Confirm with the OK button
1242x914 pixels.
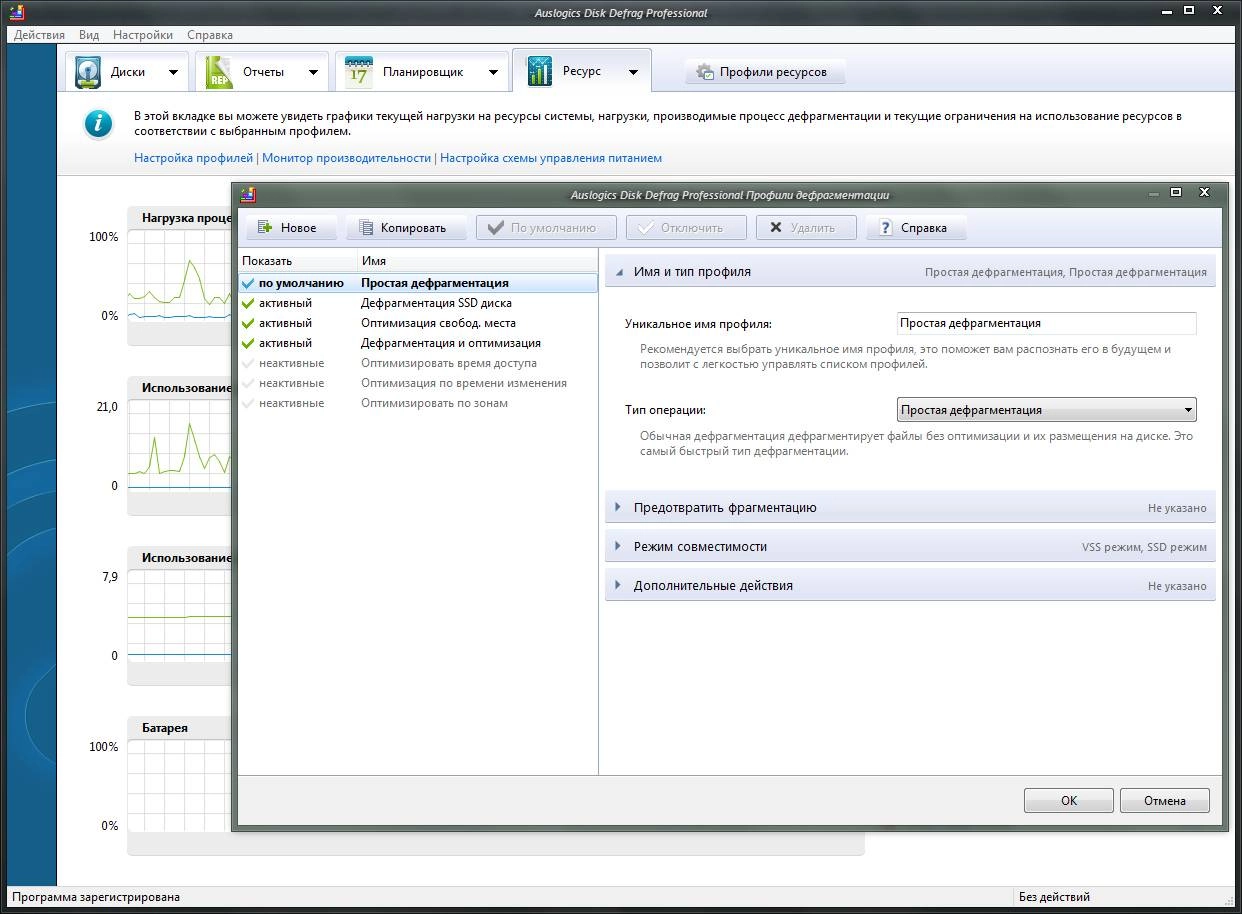coord(1069,800)
